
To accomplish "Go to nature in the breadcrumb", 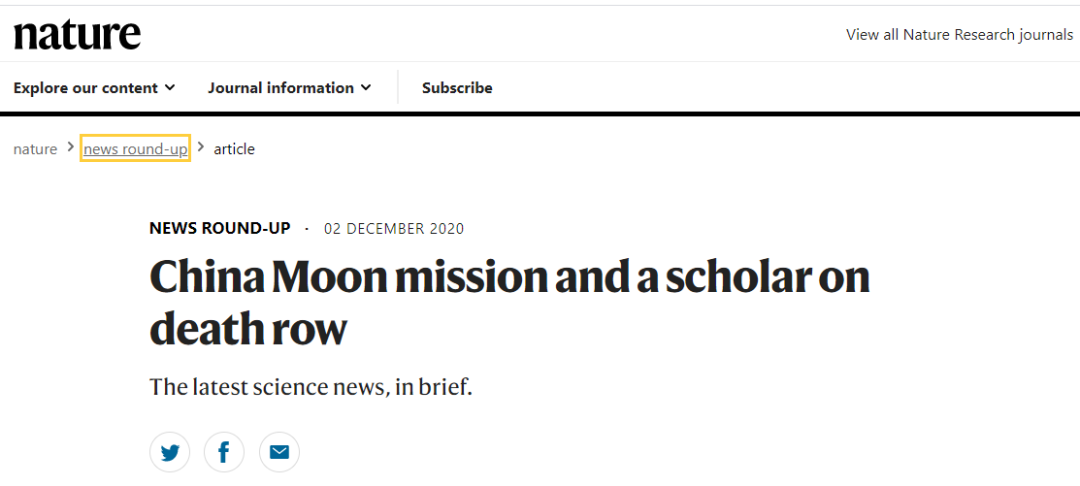I will [35, 149].
